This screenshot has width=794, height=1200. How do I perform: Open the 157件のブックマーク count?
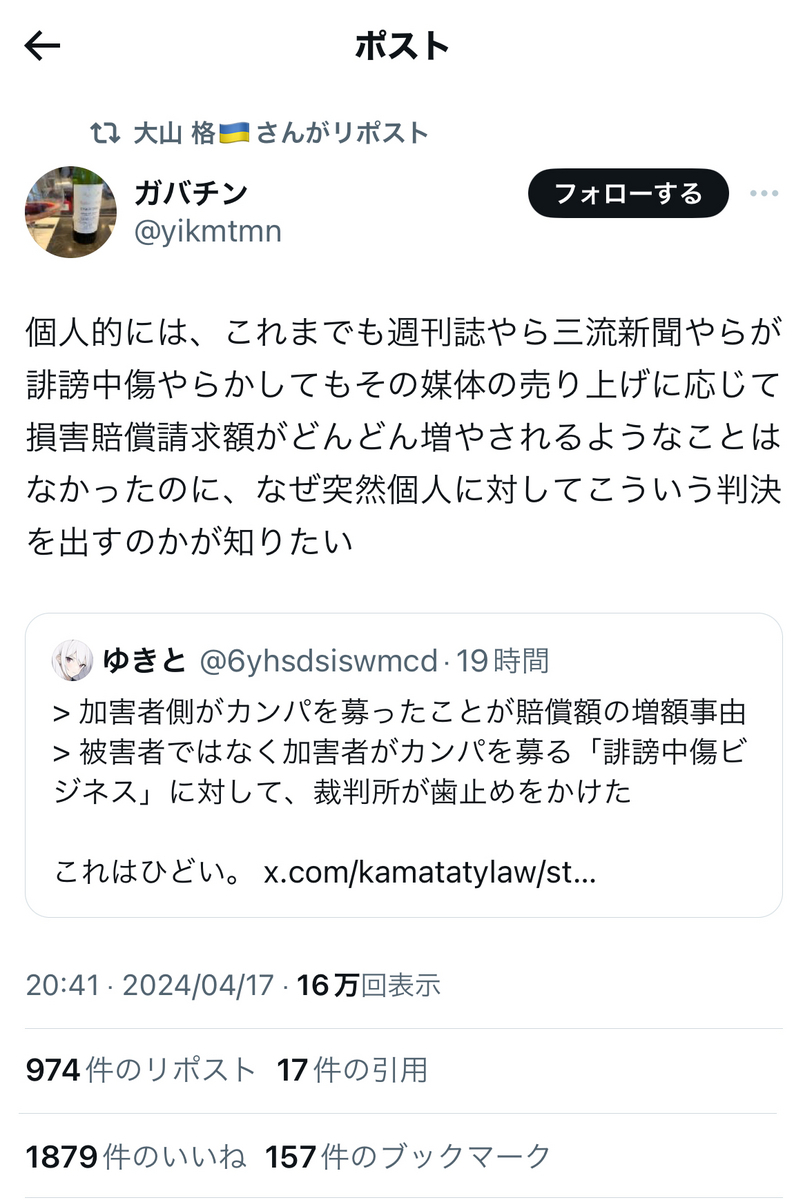tap(408, 1157)
